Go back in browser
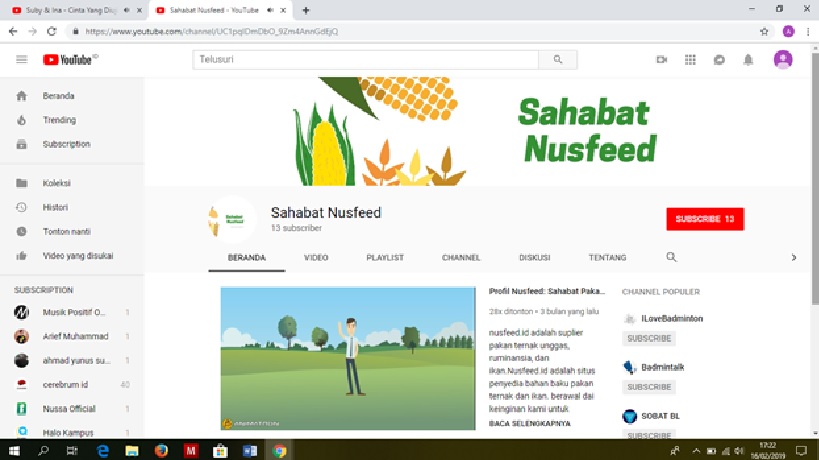 [x=13, y=31]
